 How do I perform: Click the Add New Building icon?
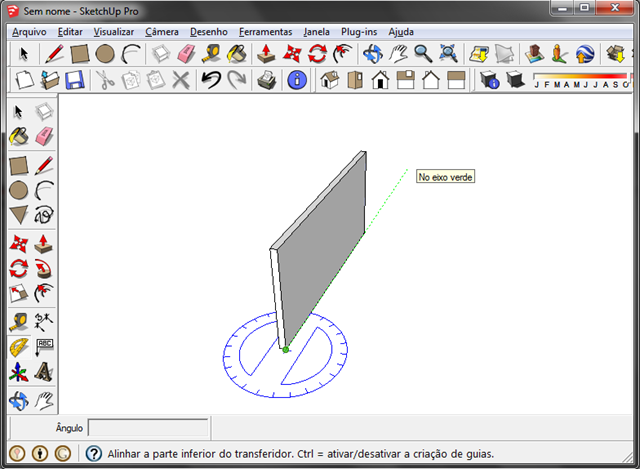(534, 54)
